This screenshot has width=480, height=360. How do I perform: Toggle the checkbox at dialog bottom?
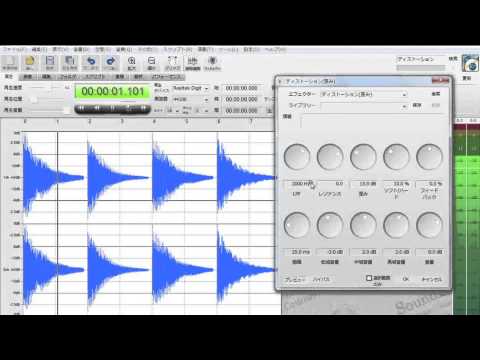(369, 278)
